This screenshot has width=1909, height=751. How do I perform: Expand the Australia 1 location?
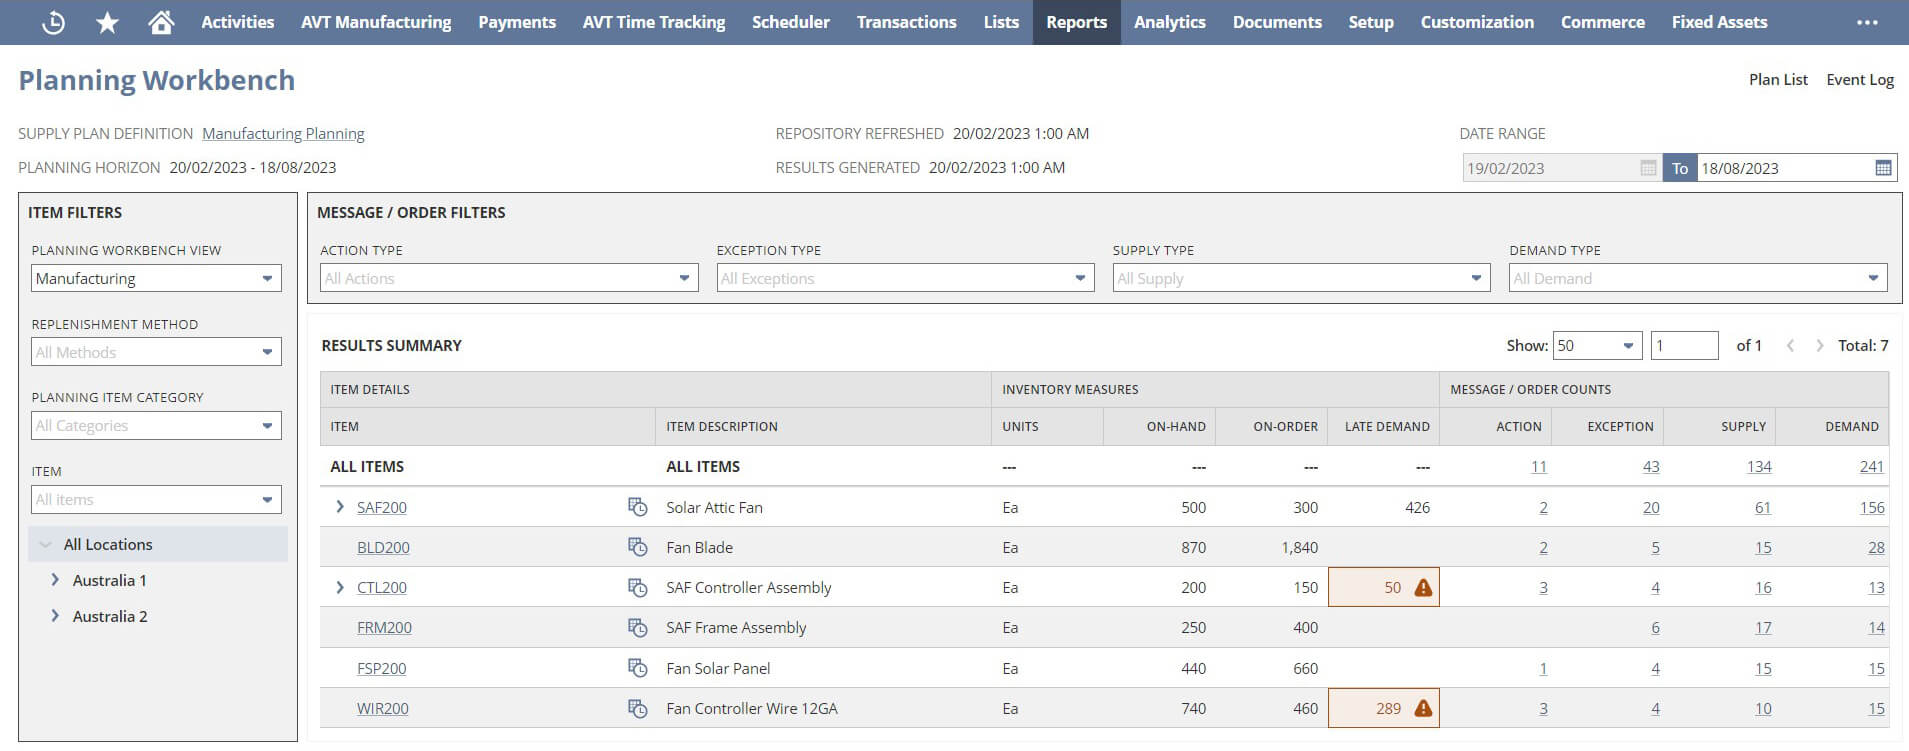point(55,580)
